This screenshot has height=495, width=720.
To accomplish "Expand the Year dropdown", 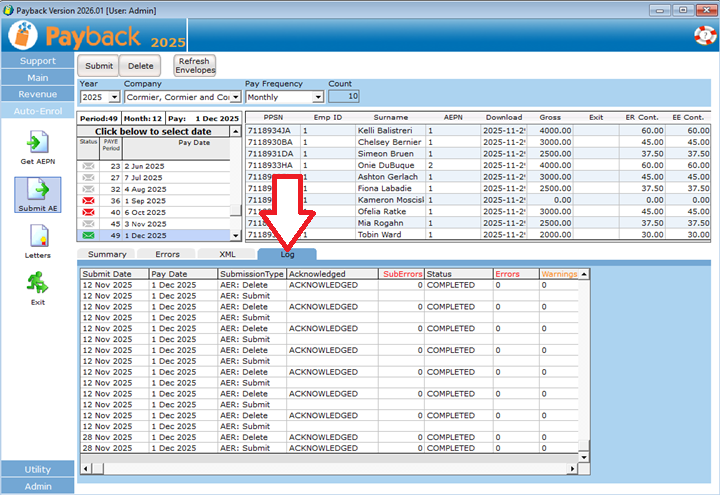I will [114, 97].
